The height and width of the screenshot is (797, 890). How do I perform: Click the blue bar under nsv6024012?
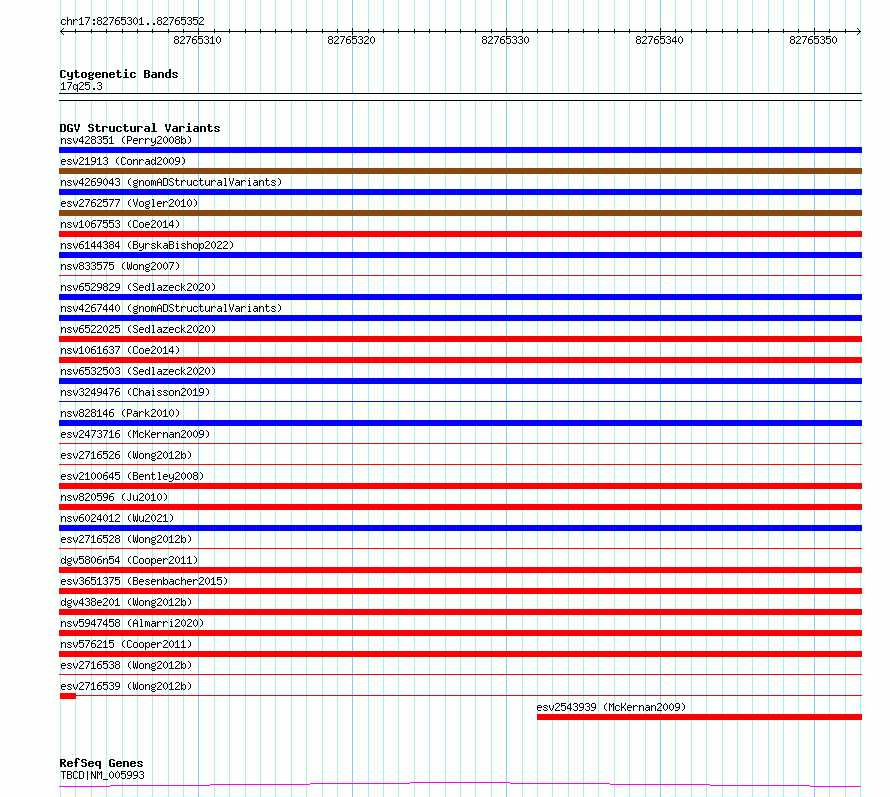(x=460, y=528)
